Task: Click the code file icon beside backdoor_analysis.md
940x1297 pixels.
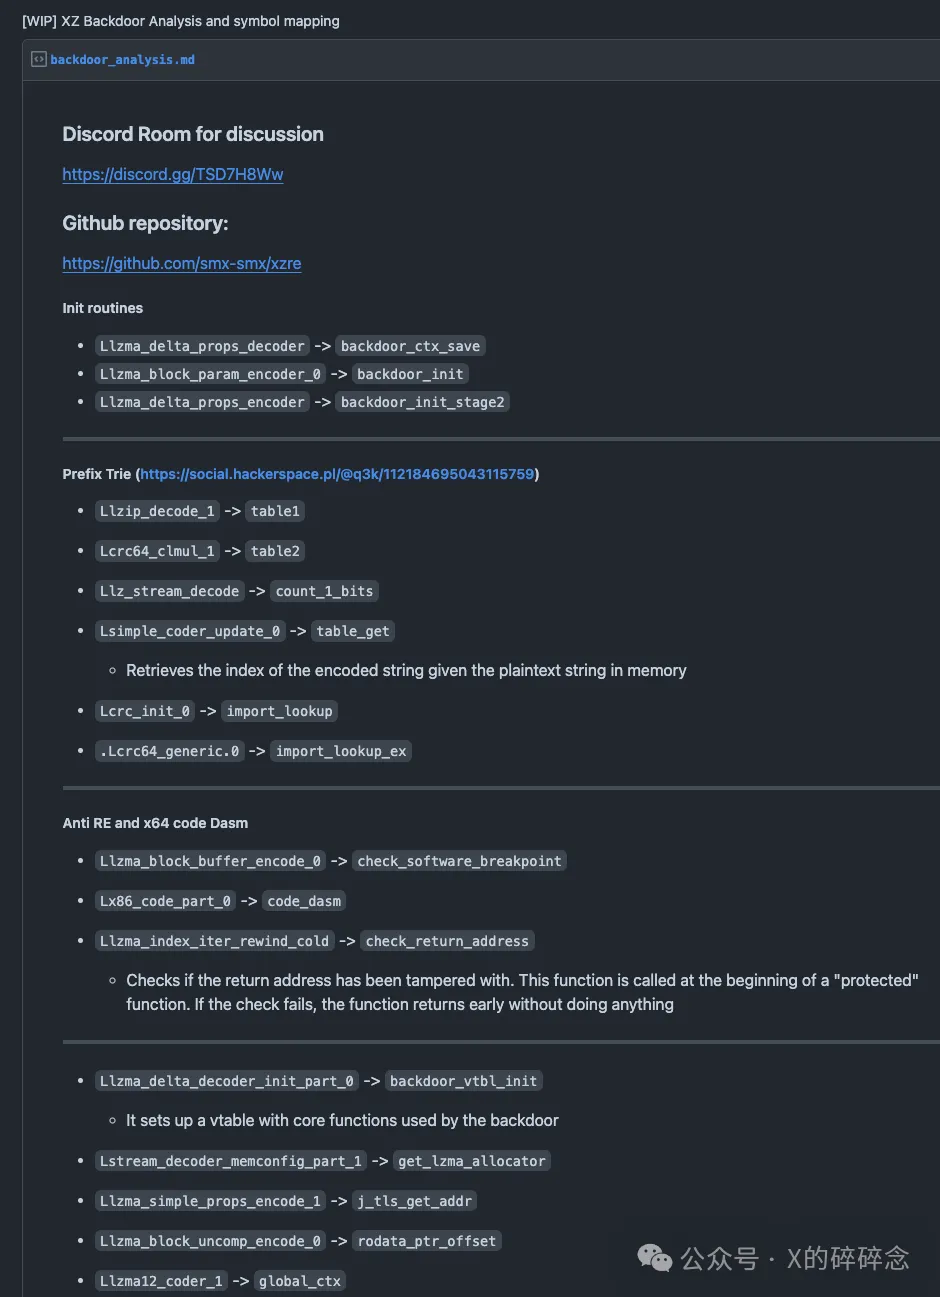Action: 39,60
